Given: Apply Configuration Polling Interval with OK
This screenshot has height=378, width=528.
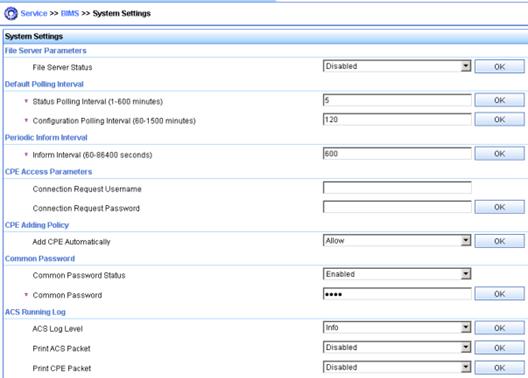Looking at the screenshot, I should 499,119.
